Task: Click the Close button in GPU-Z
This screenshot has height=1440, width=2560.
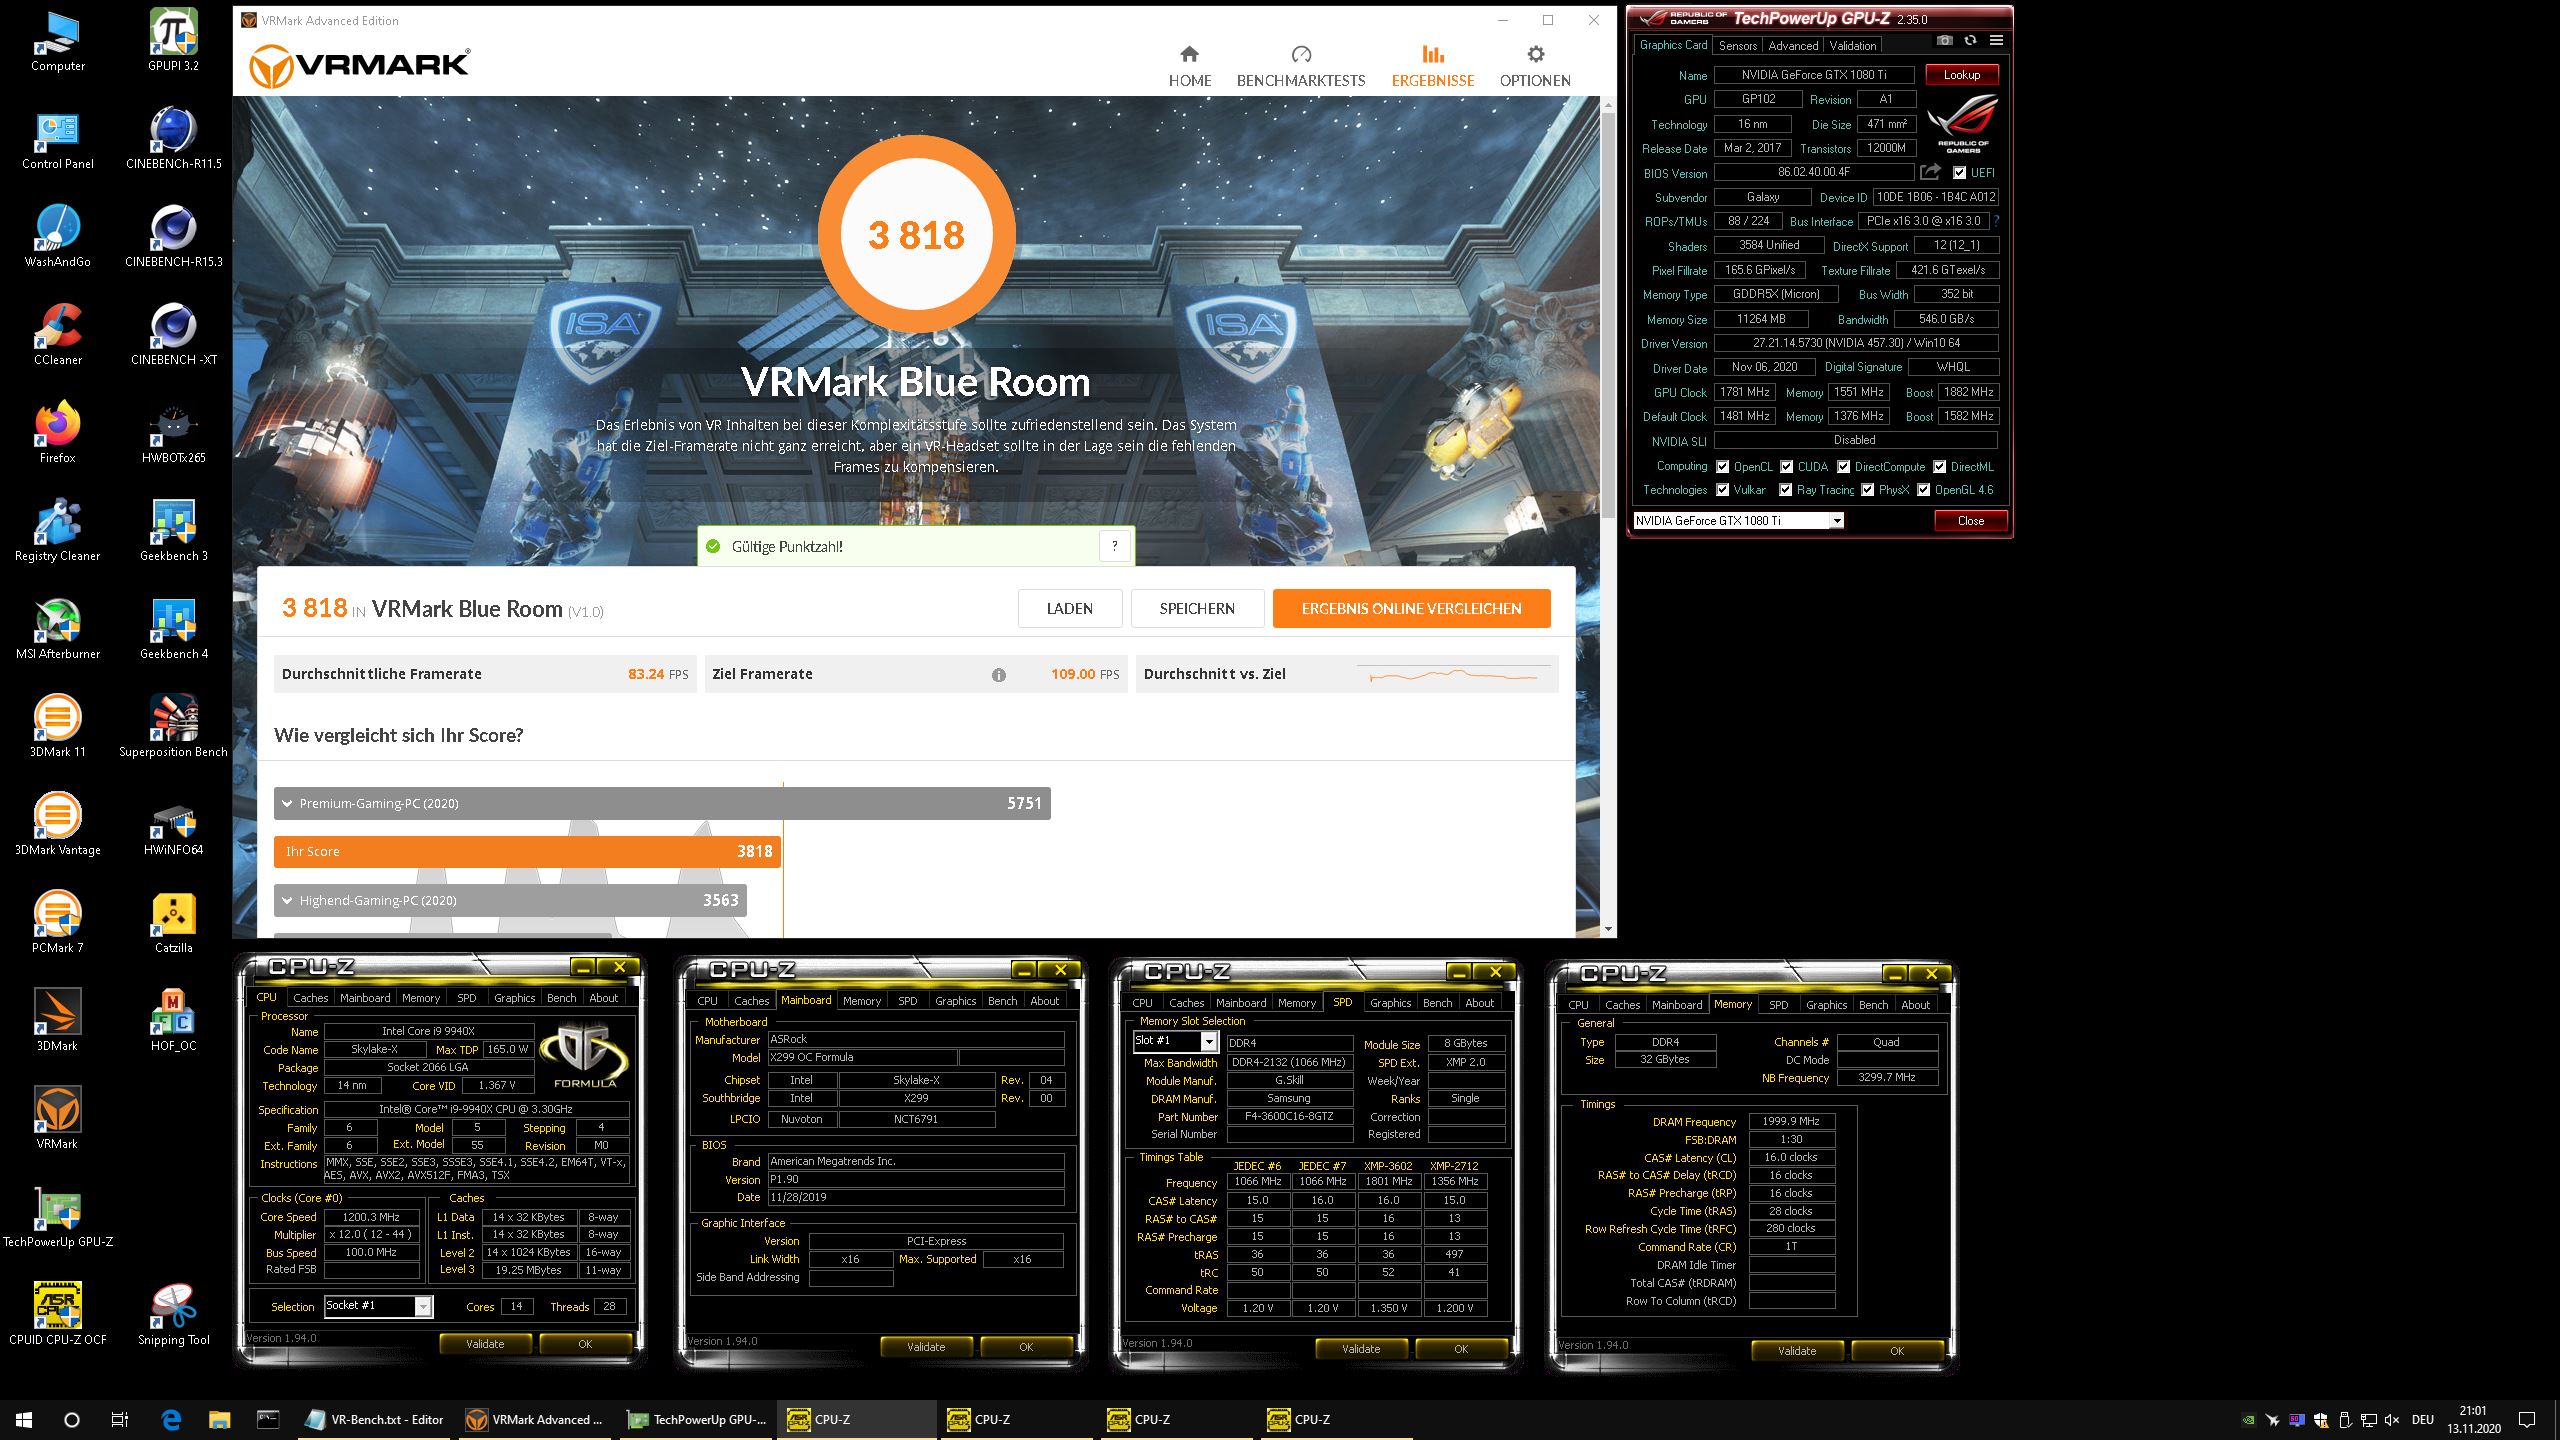Action: [x=1970, y=521]
